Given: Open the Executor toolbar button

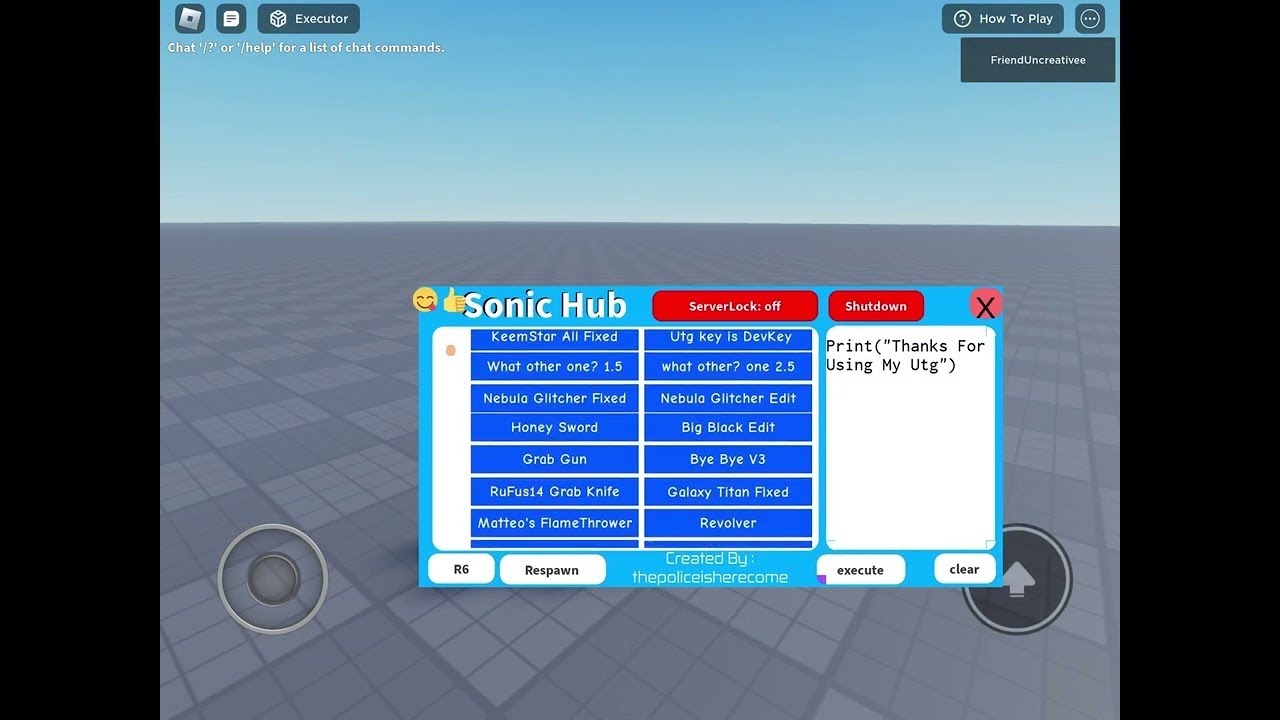Looking at the screenshot, I should coord(308,18).
